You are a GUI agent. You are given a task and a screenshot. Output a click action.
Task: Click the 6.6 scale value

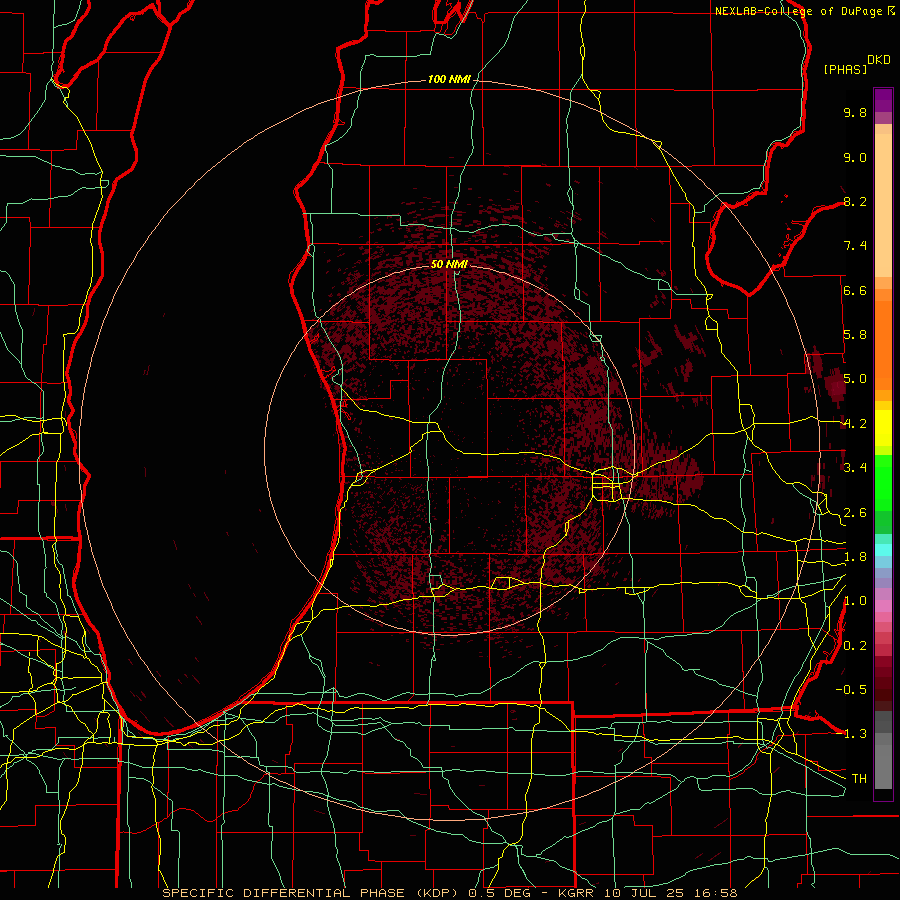pyautogui.click(x=855, y=290)
